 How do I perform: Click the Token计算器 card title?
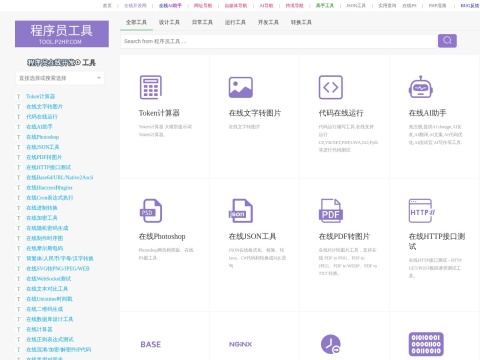point(159,113)
